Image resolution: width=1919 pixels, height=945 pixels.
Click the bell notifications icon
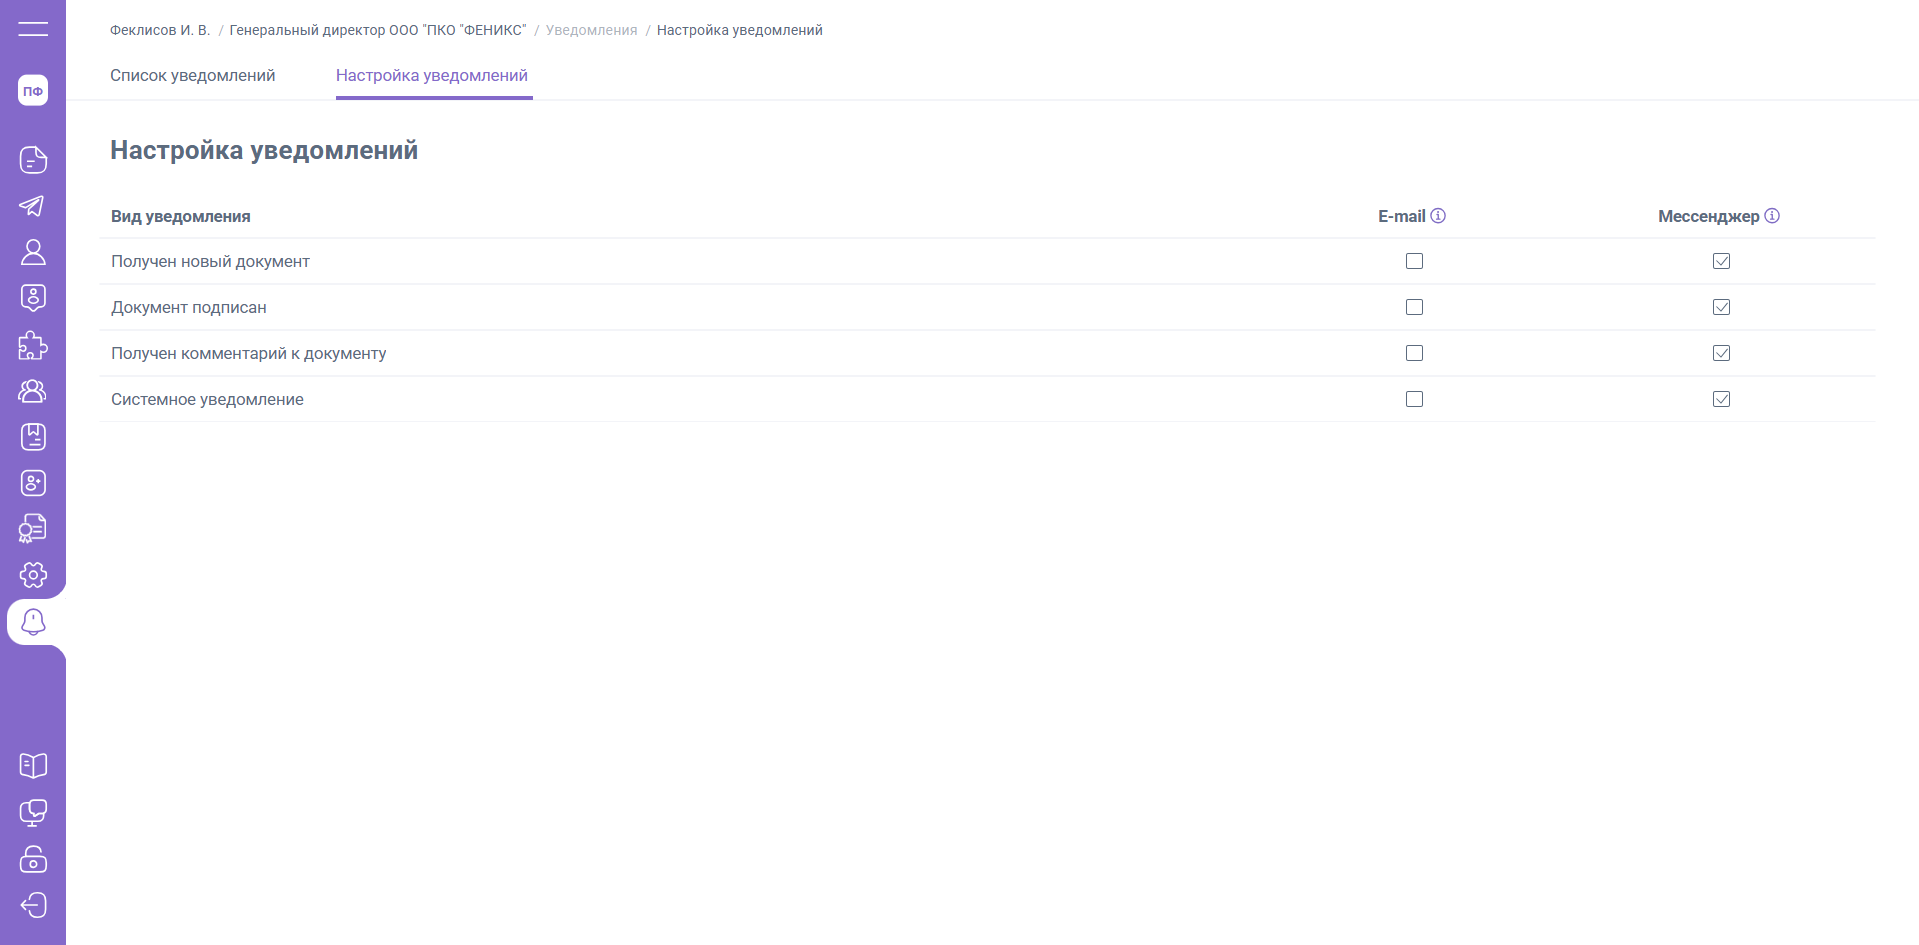(33, 622)
